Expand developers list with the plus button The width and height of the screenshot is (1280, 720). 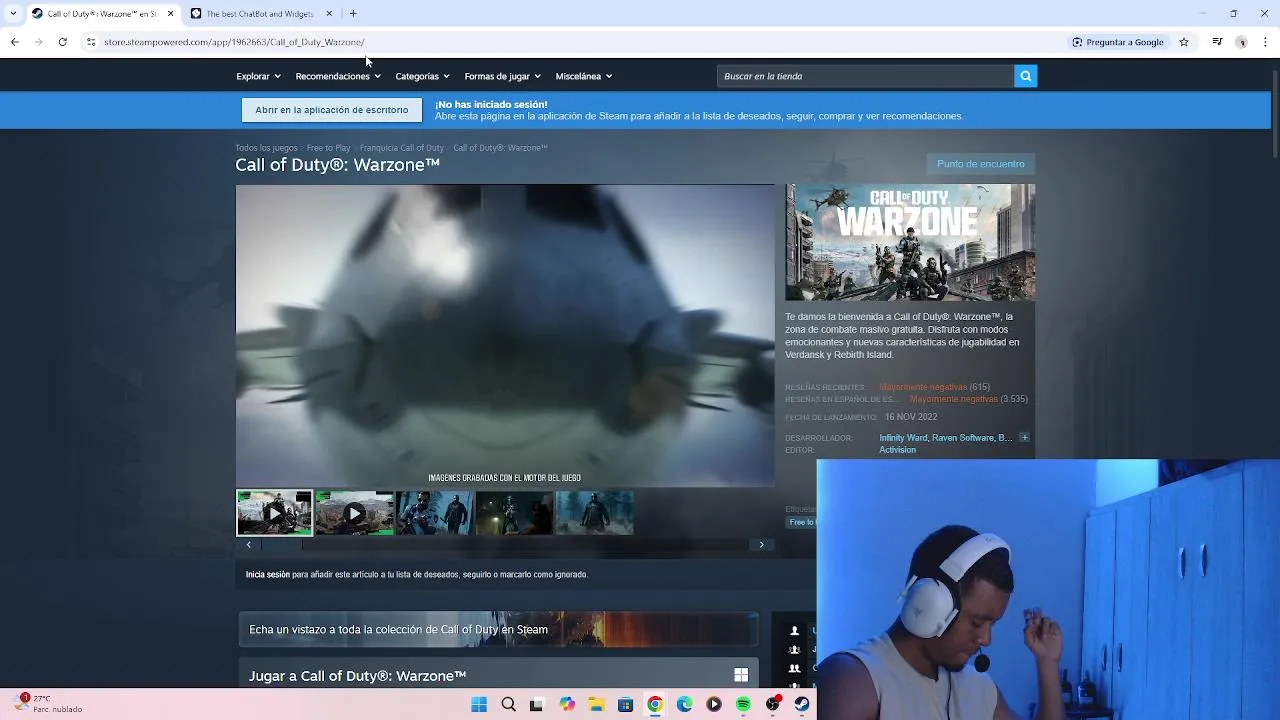coord(1024,438)
